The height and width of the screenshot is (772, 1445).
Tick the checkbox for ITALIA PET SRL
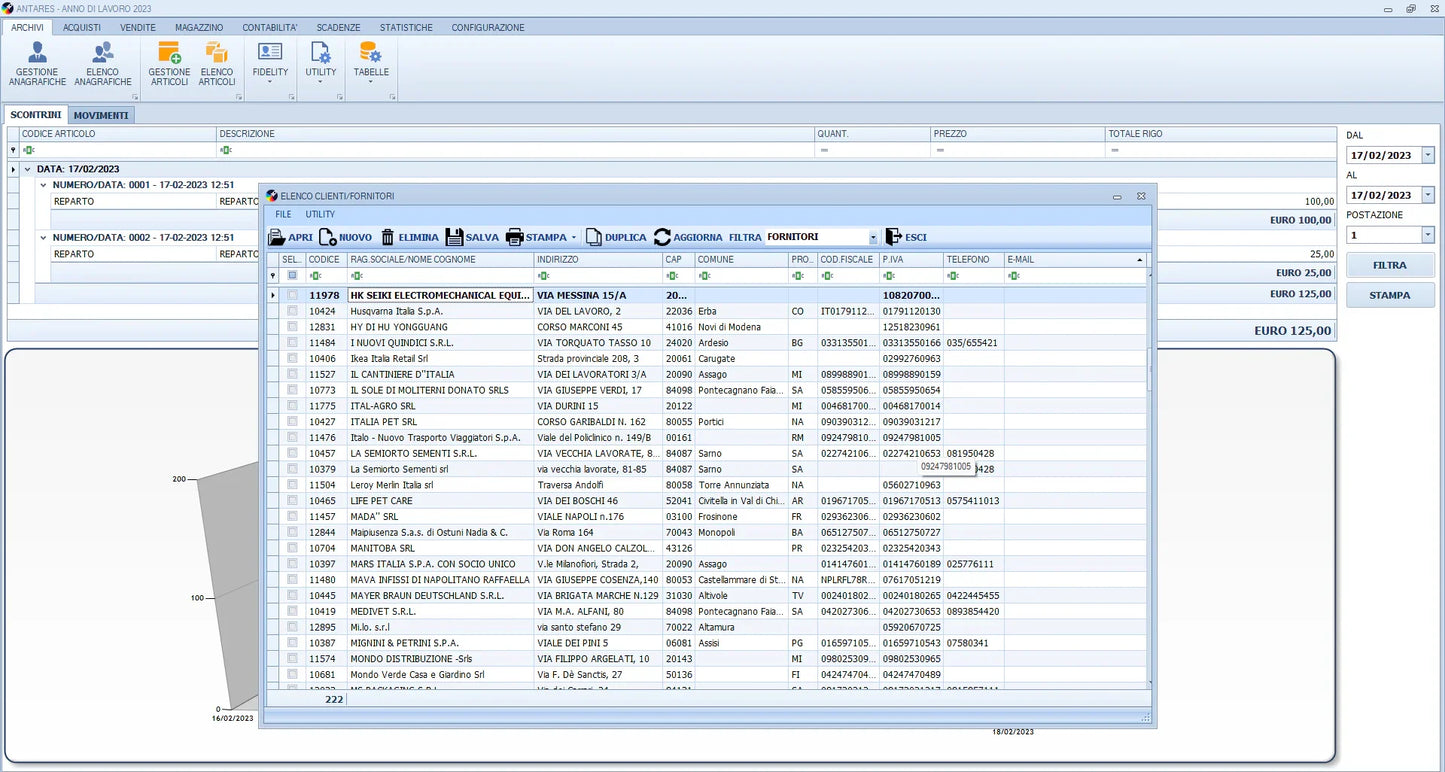[292, 422]
